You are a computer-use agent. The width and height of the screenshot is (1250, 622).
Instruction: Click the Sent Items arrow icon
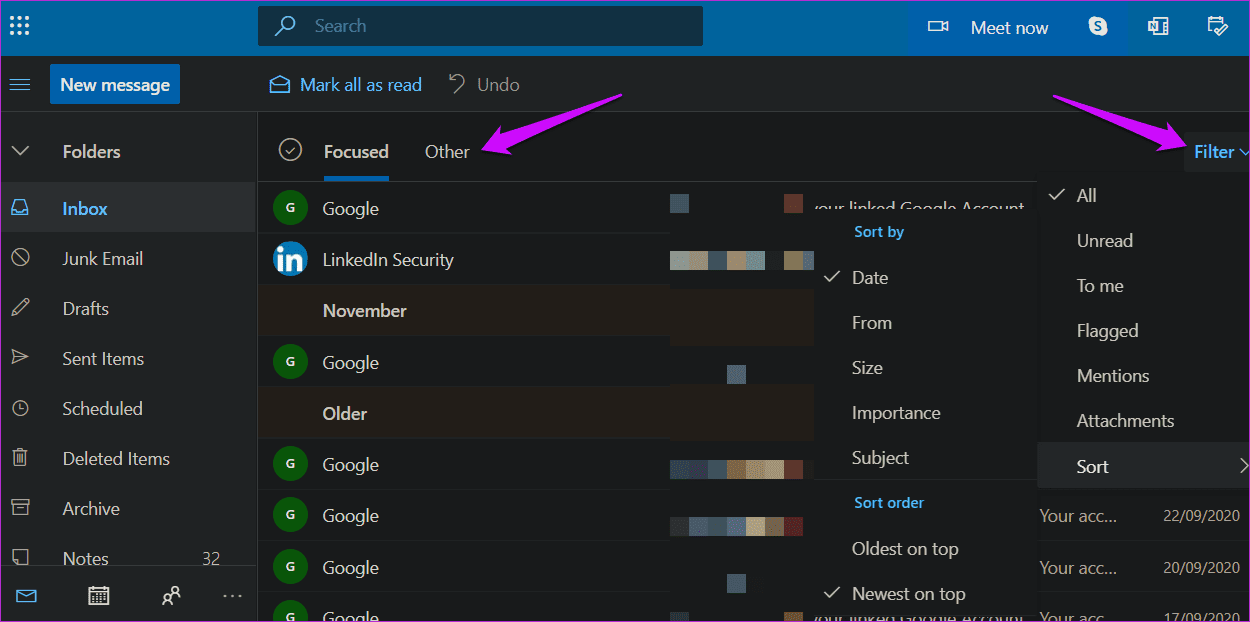coord(20,358)
